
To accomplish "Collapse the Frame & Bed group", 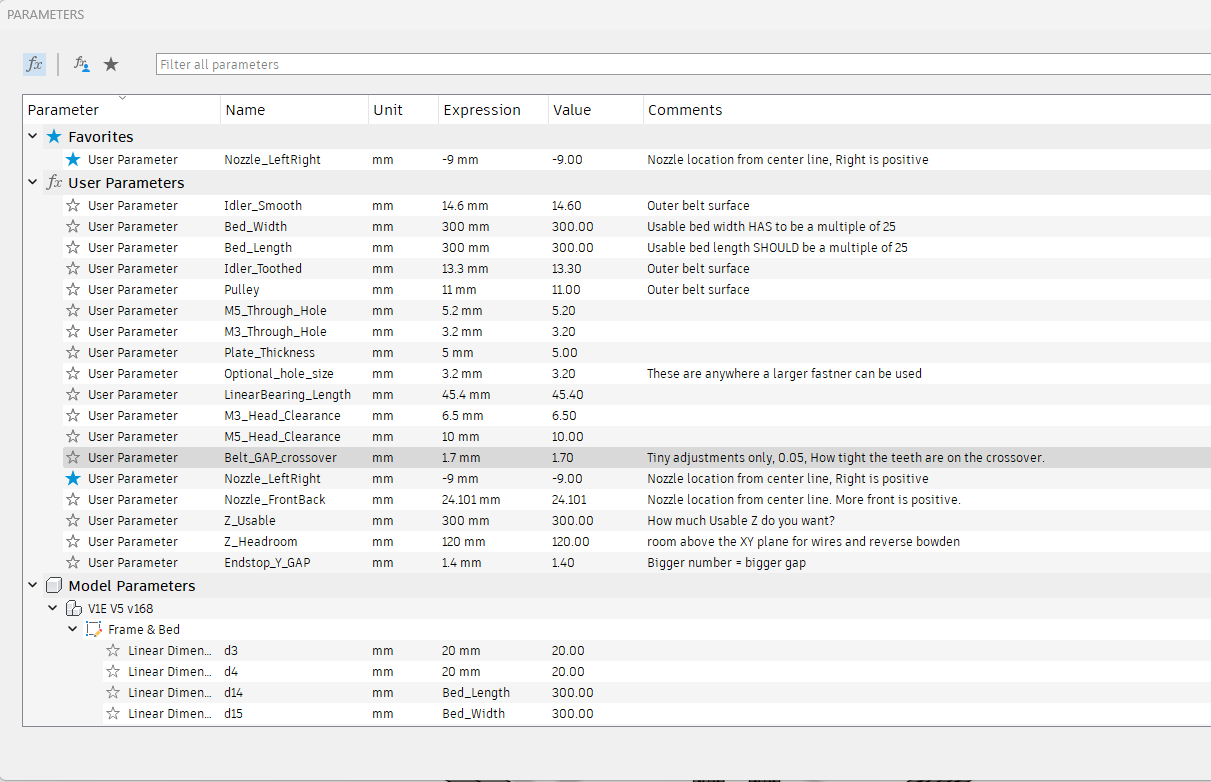I will [72, 629].
